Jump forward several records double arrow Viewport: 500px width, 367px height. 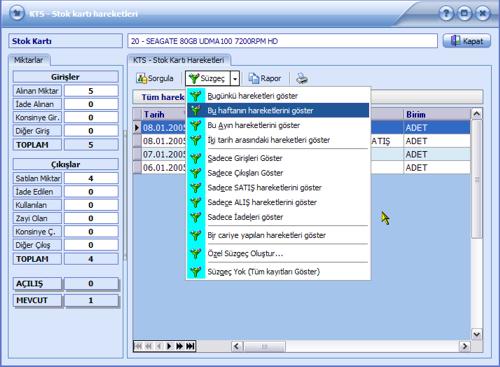click(179, 346)
